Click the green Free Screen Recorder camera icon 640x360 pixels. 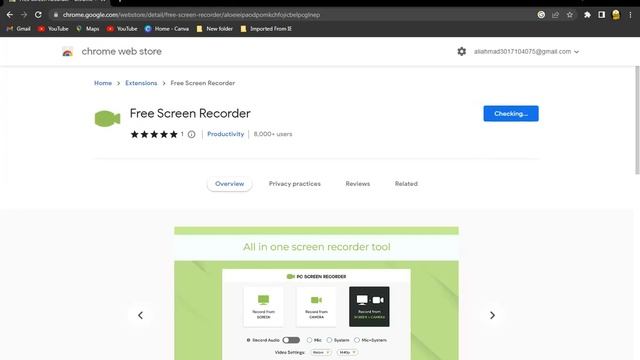[x=107, y=119]
